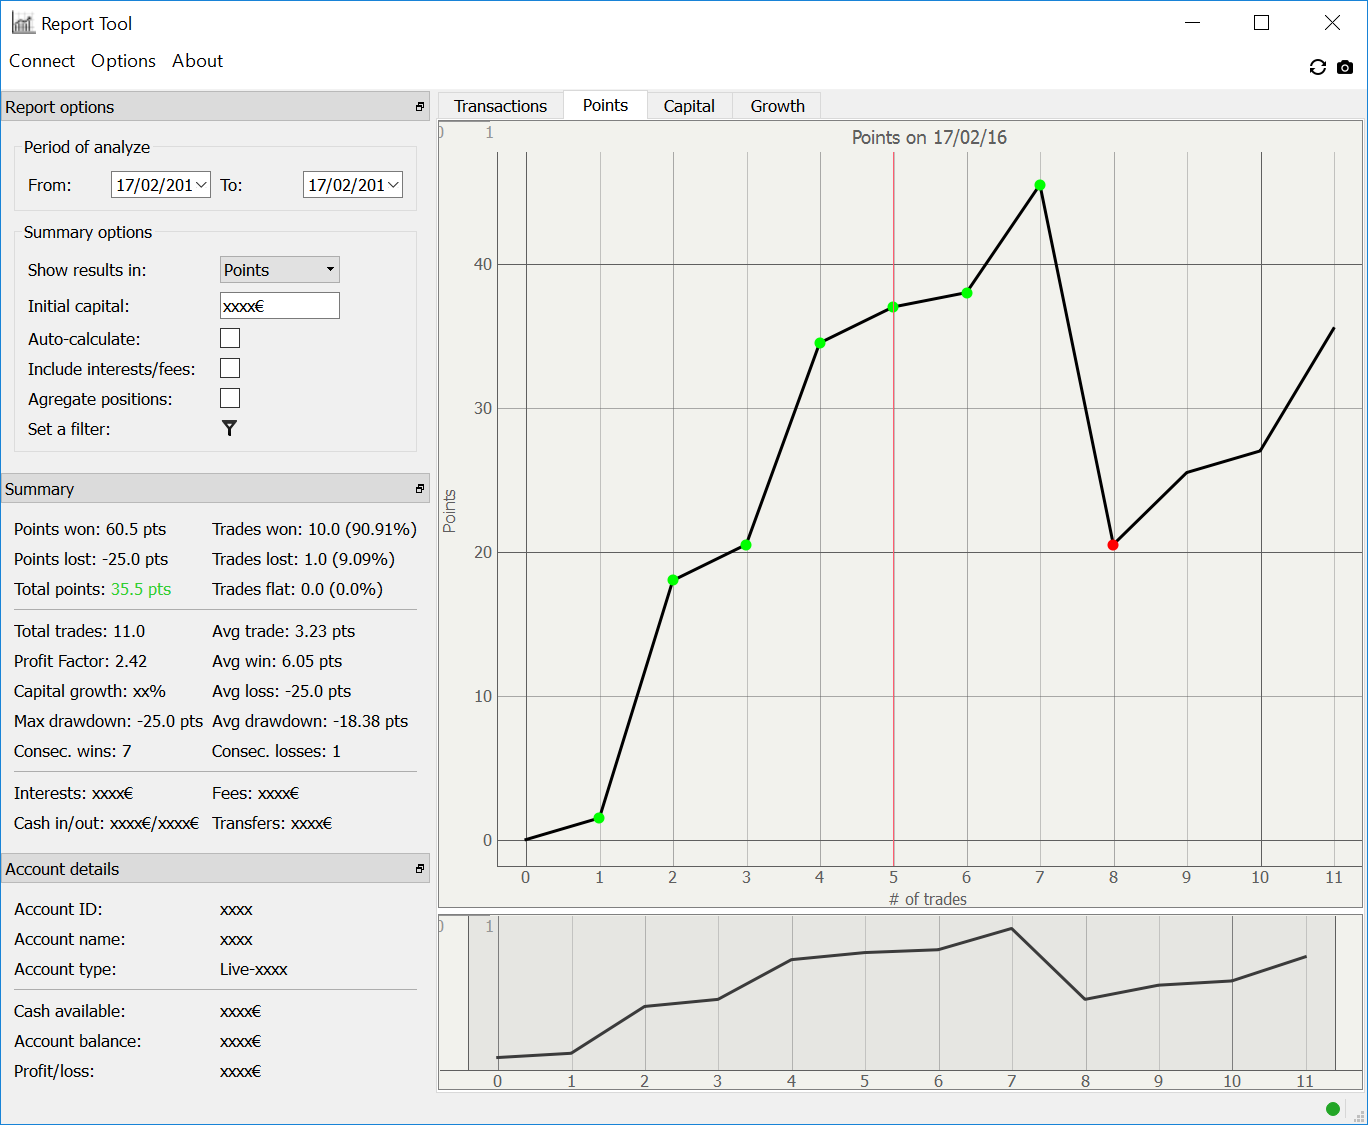Check the Agregate positions checkbox
1368x1125 pixels.
(230, 398)
